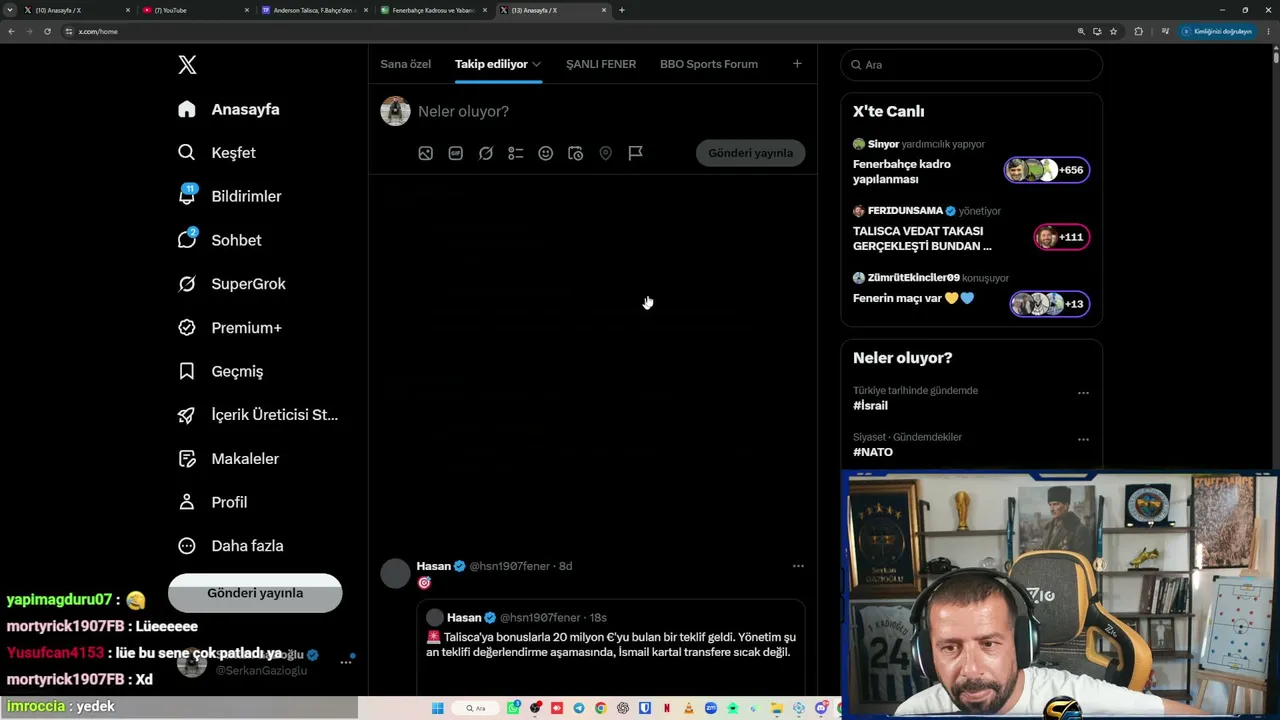Click the composer Gönderi yayınla button

751,153
